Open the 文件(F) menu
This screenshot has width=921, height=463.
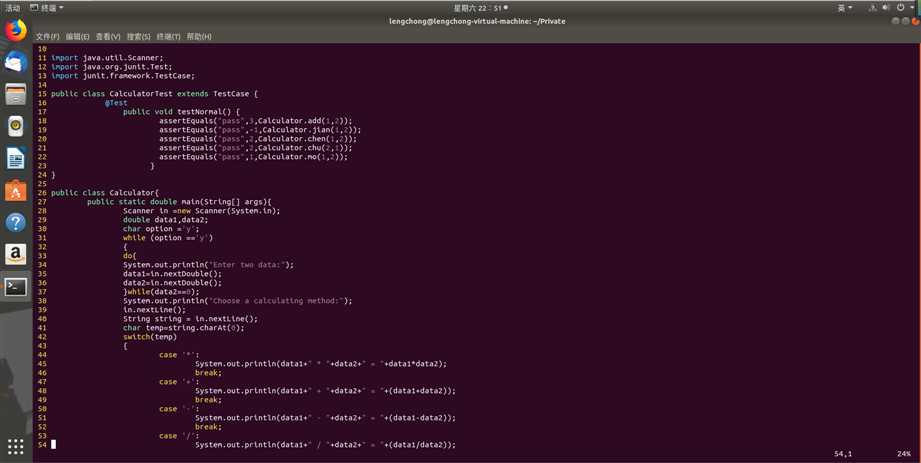click(48, 36)
